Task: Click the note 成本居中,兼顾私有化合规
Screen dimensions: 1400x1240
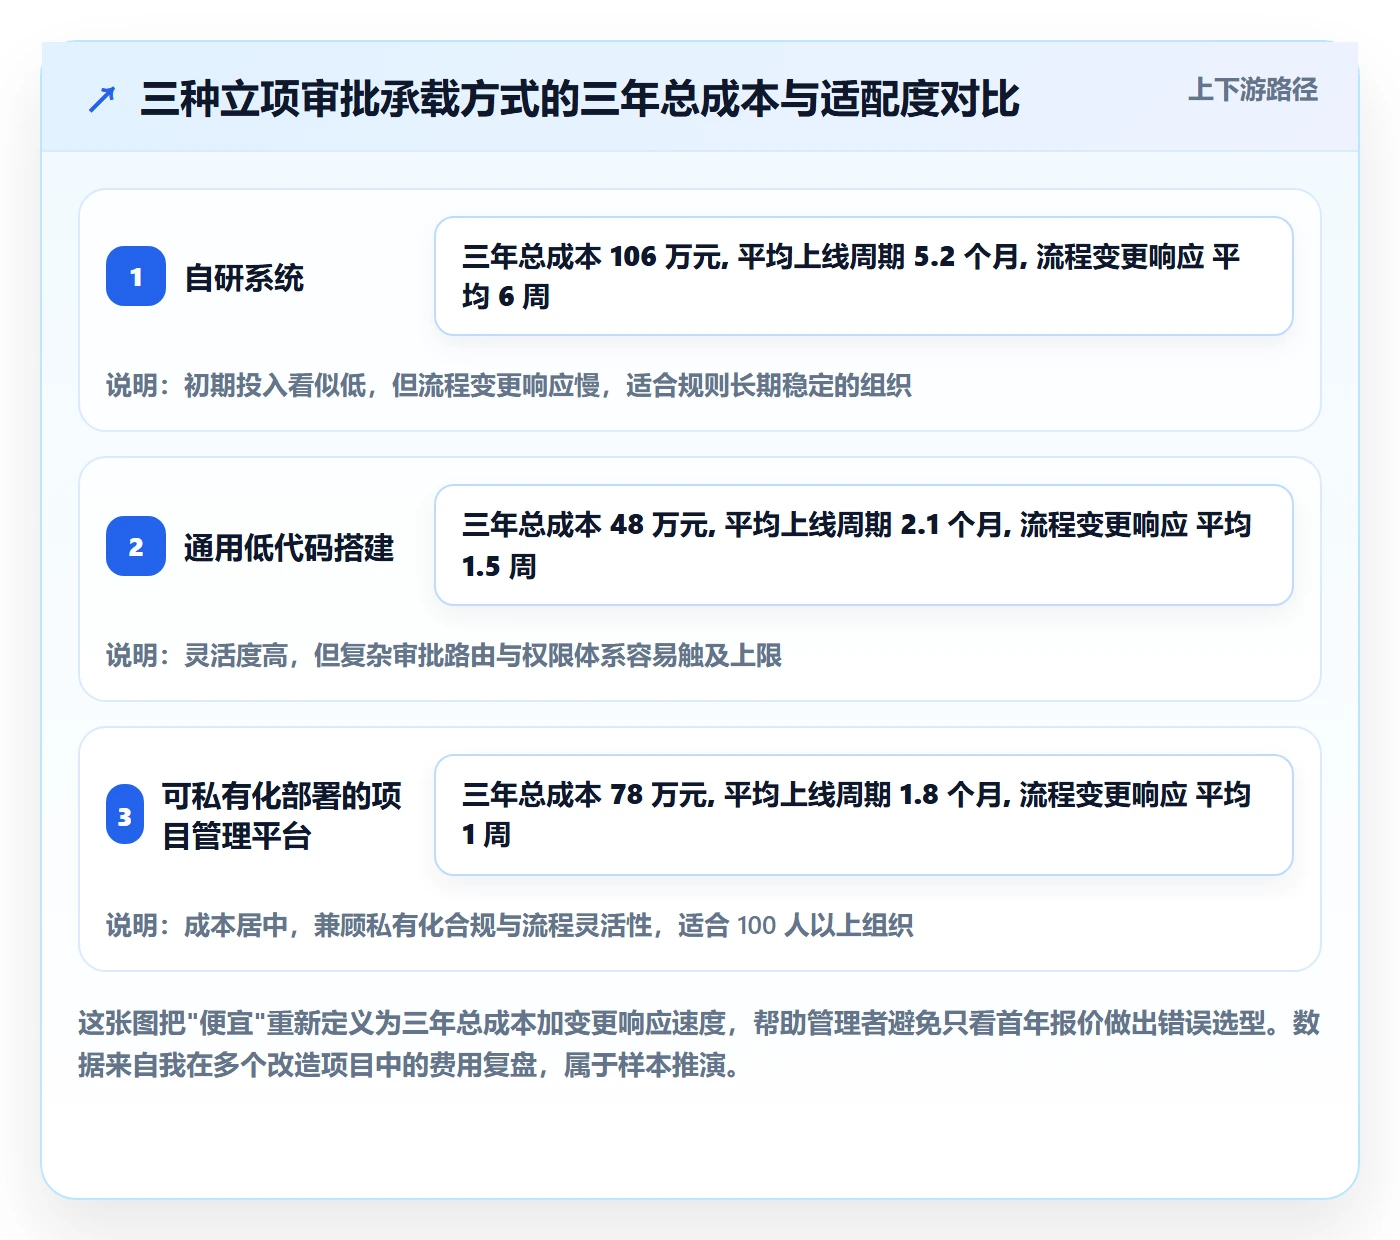Action: click(510, 925)
